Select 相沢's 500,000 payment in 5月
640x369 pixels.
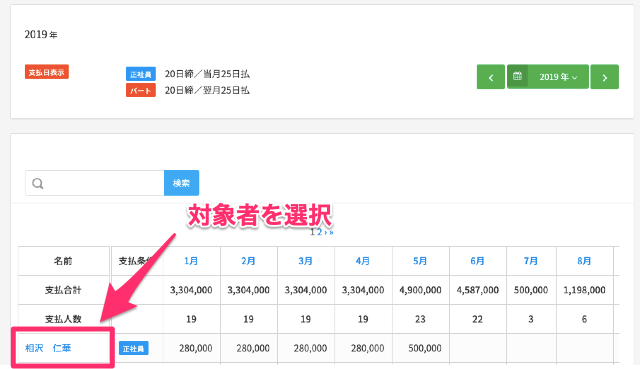click(x=424, y=348)
